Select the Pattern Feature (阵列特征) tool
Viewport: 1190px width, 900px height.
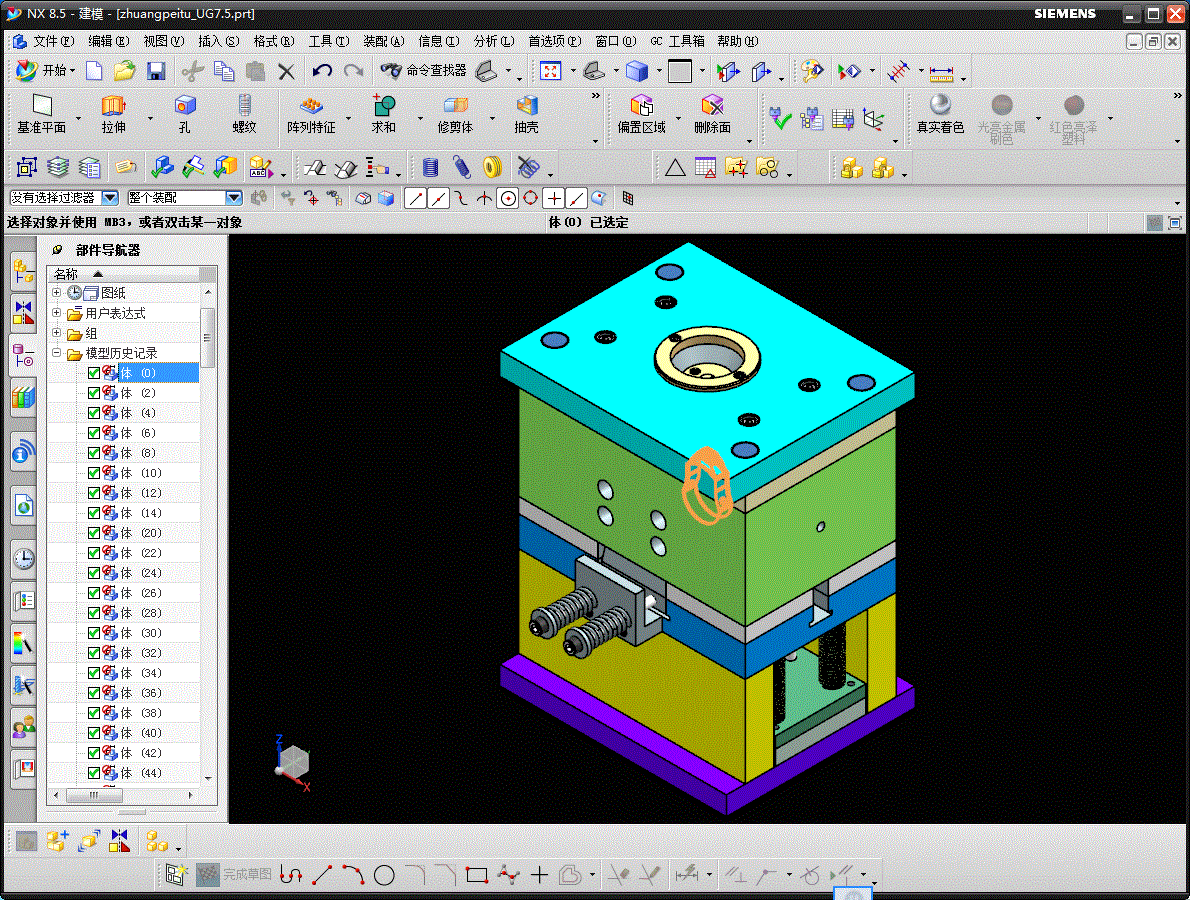point(311,115)
